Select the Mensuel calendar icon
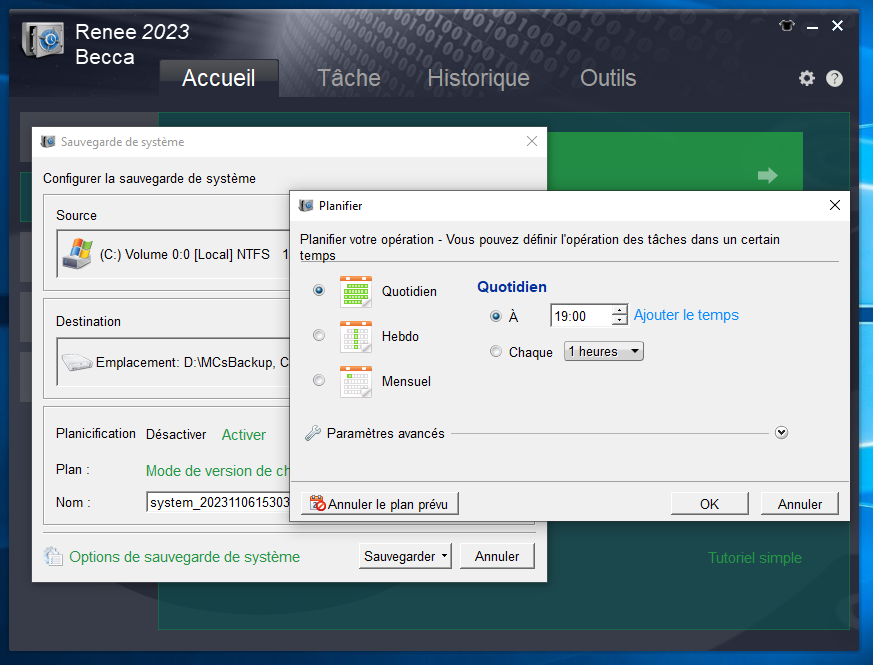The image size is (873, 665). coord(356,380)
